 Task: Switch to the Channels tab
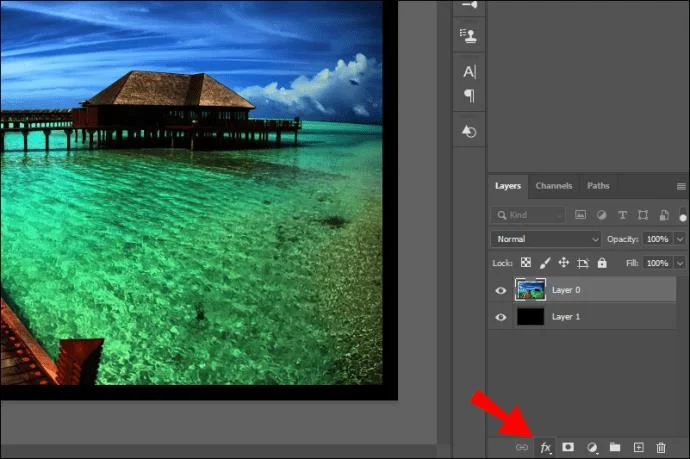[x=553, y=186]
